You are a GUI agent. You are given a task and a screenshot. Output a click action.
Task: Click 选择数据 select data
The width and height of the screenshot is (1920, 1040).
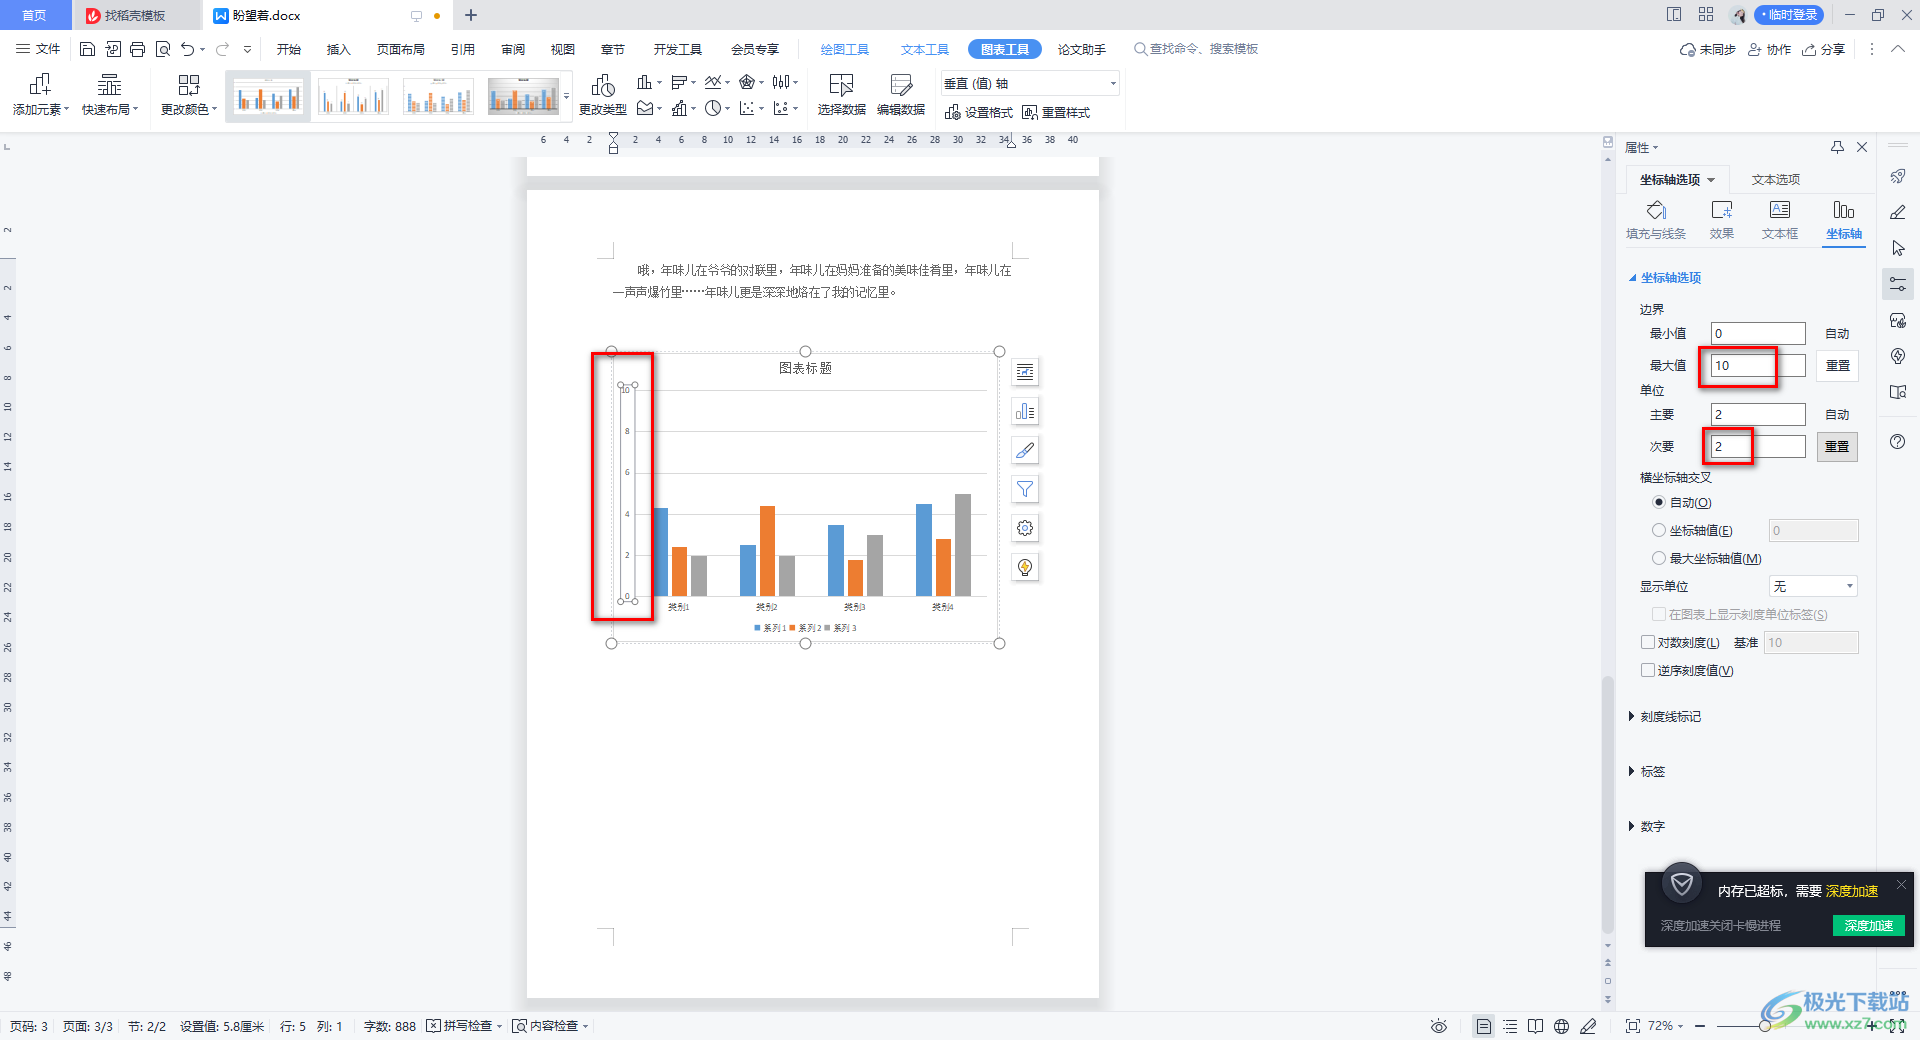point(841,95)
